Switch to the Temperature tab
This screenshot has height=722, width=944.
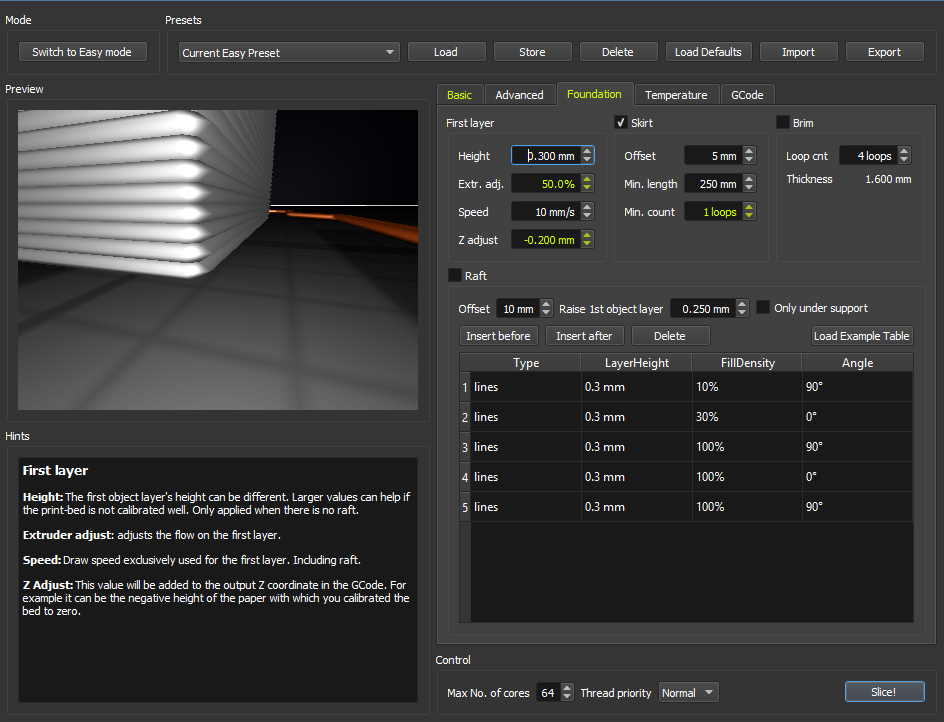675,95
